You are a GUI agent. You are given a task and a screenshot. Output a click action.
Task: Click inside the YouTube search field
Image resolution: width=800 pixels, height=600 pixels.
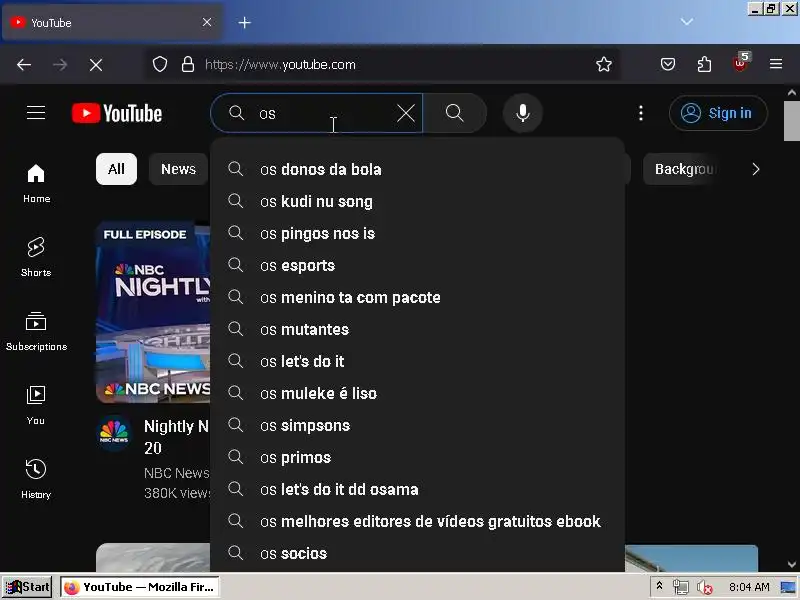point(316,113)
